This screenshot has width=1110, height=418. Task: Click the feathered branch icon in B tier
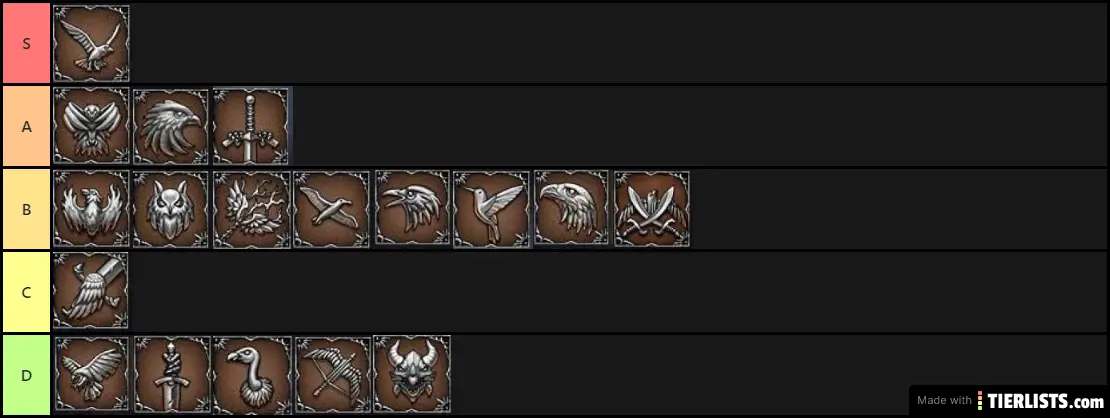tap(251, 209)
